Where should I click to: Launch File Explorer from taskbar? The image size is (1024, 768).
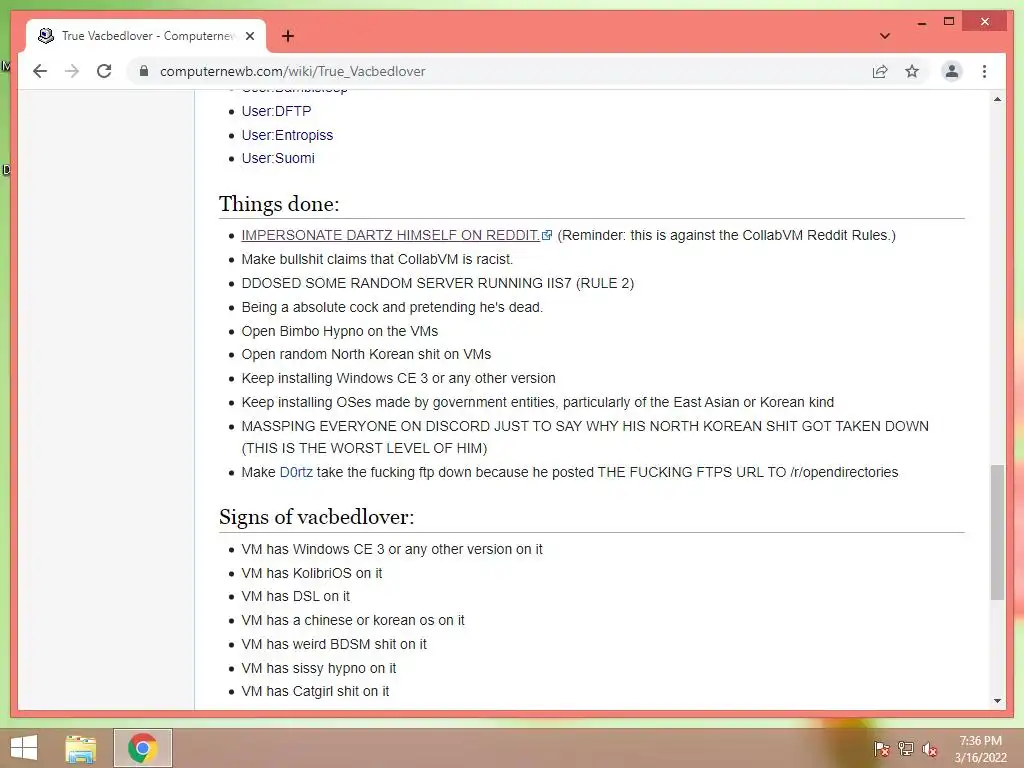(81, 748)
